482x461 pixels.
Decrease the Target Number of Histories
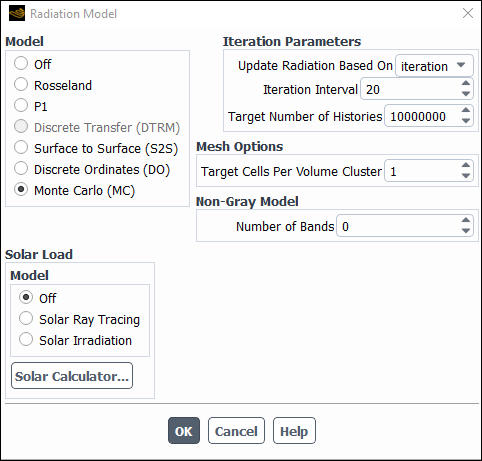coord(466,121)
